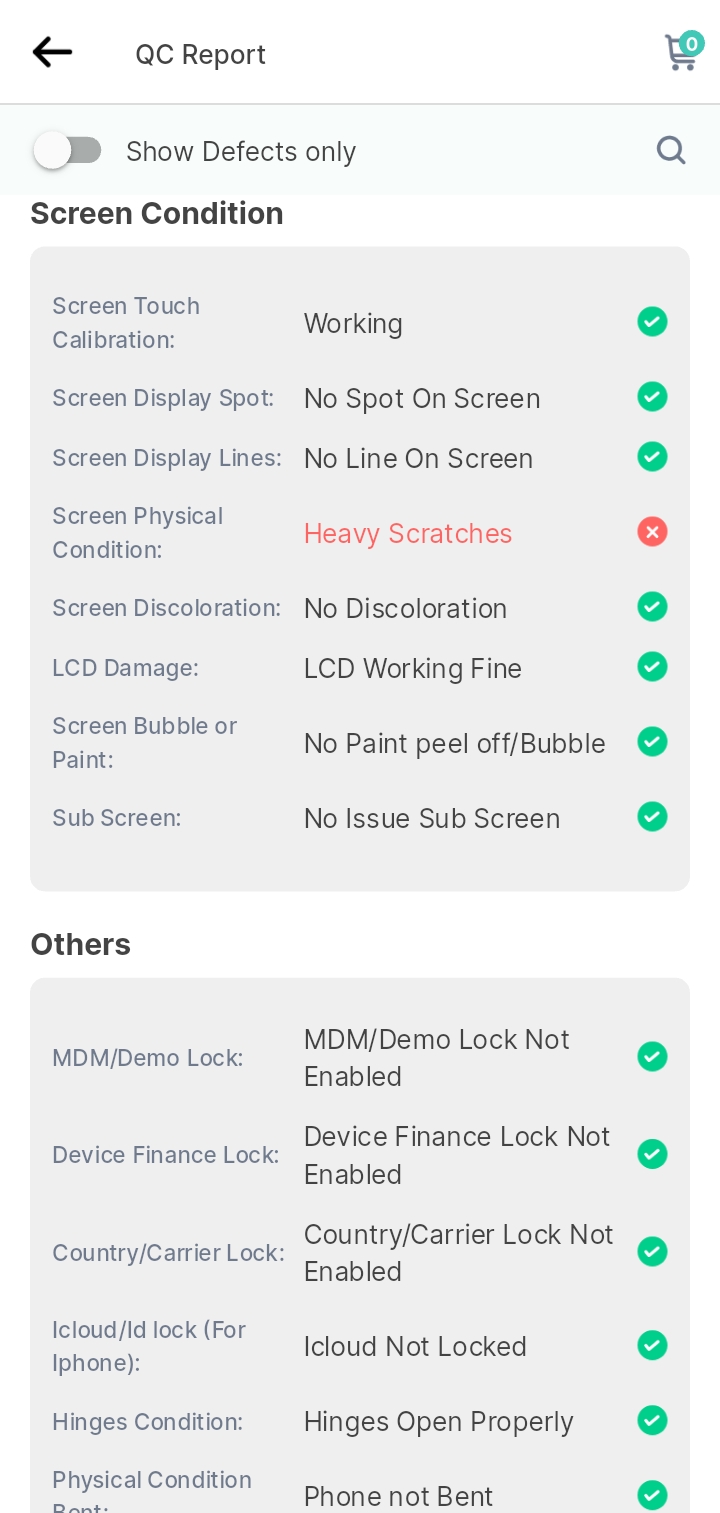Open the shopping cart icon
The width and height of the screenshot is (720, 1513).
click(680, 54)
